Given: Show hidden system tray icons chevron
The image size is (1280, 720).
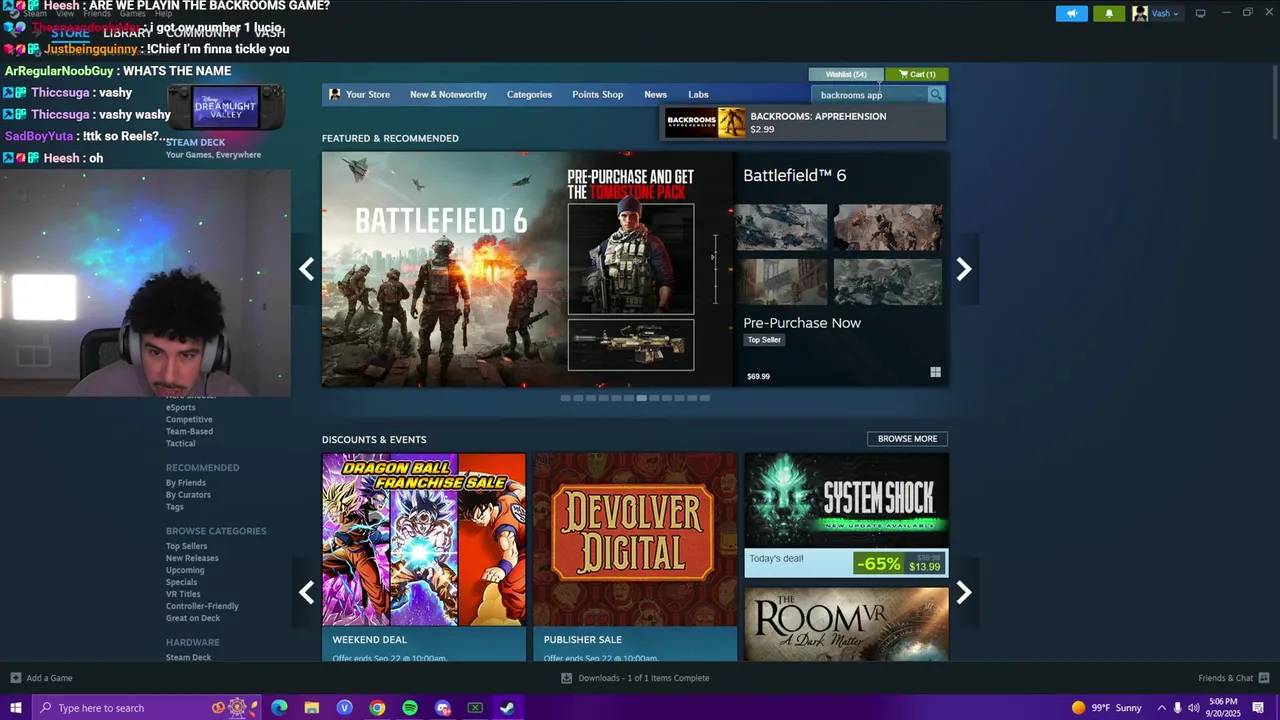Looking at the screenshot, I should 1161,708.
